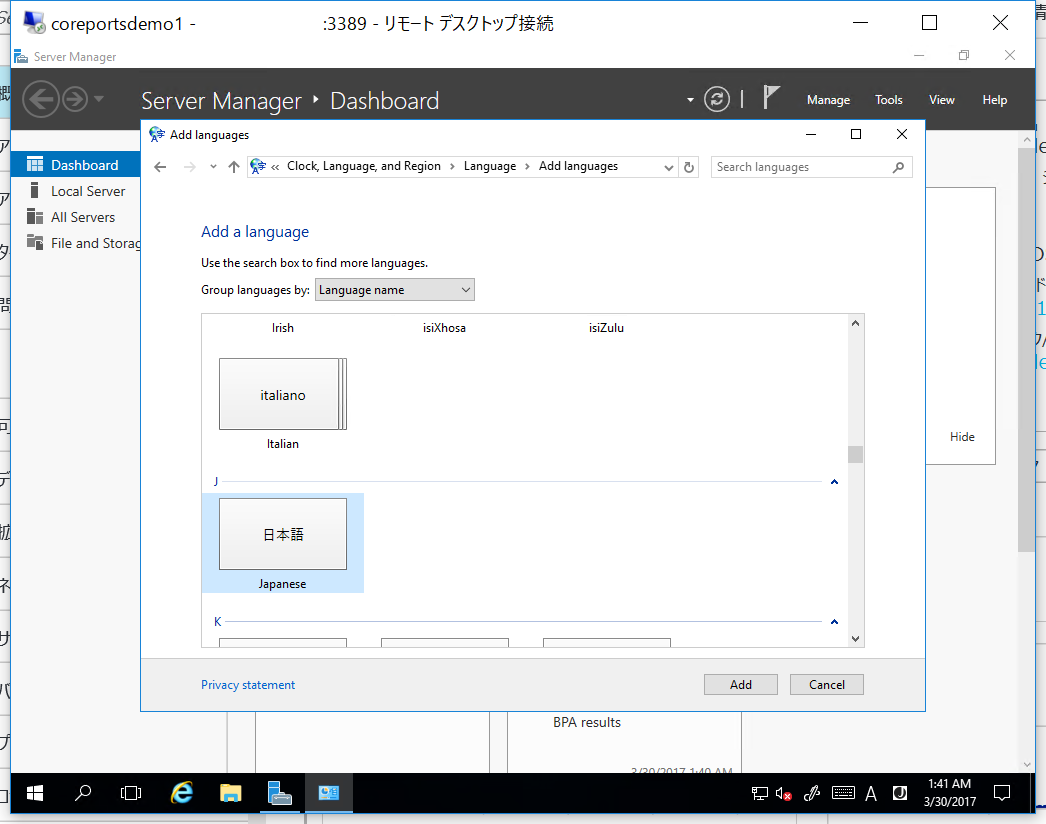Click Hide in the Server Manager welcome panel

962,436
